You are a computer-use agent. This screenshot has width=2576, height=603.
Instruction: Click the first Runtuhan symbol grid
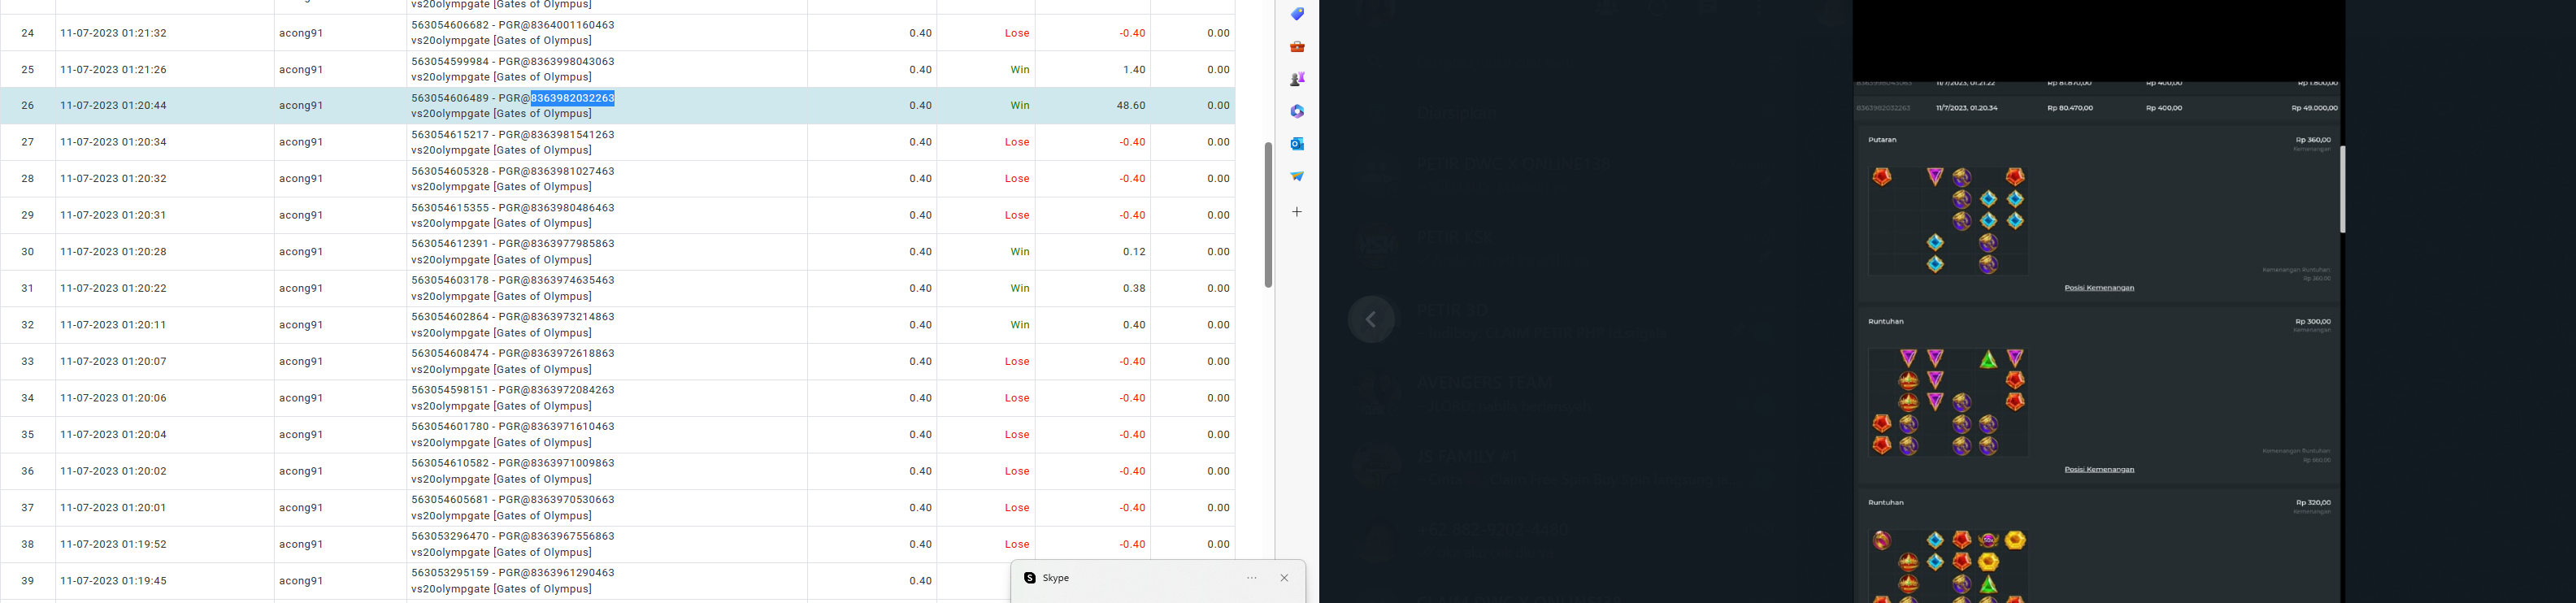(x=1948, y=402)
